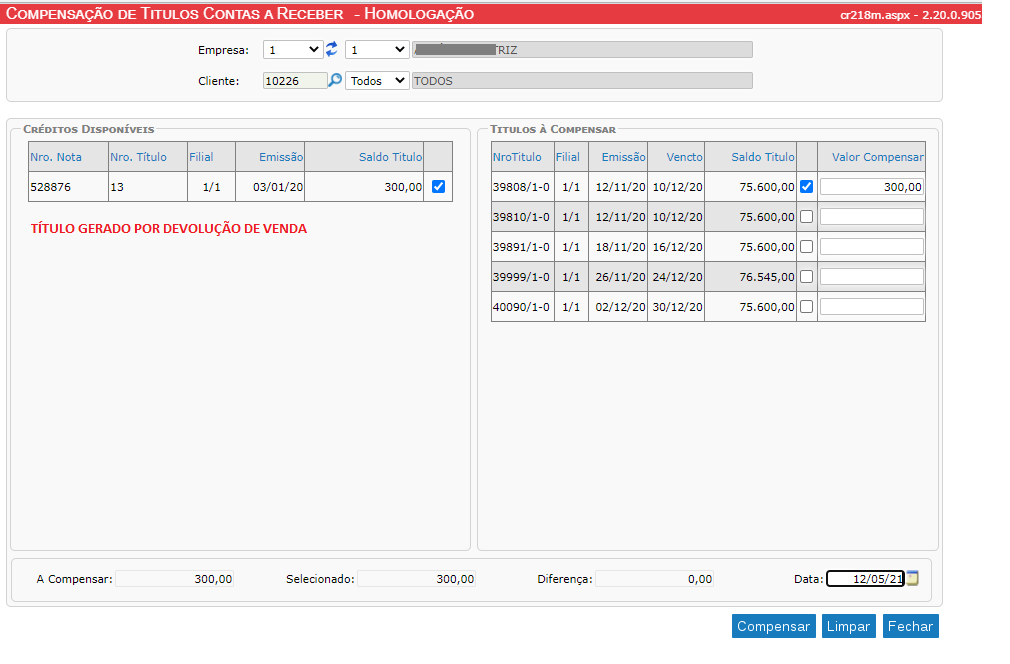Click the blue refresh arrows beside Empresa
This screenshot has width=1010, height=664.
(332, 49)
